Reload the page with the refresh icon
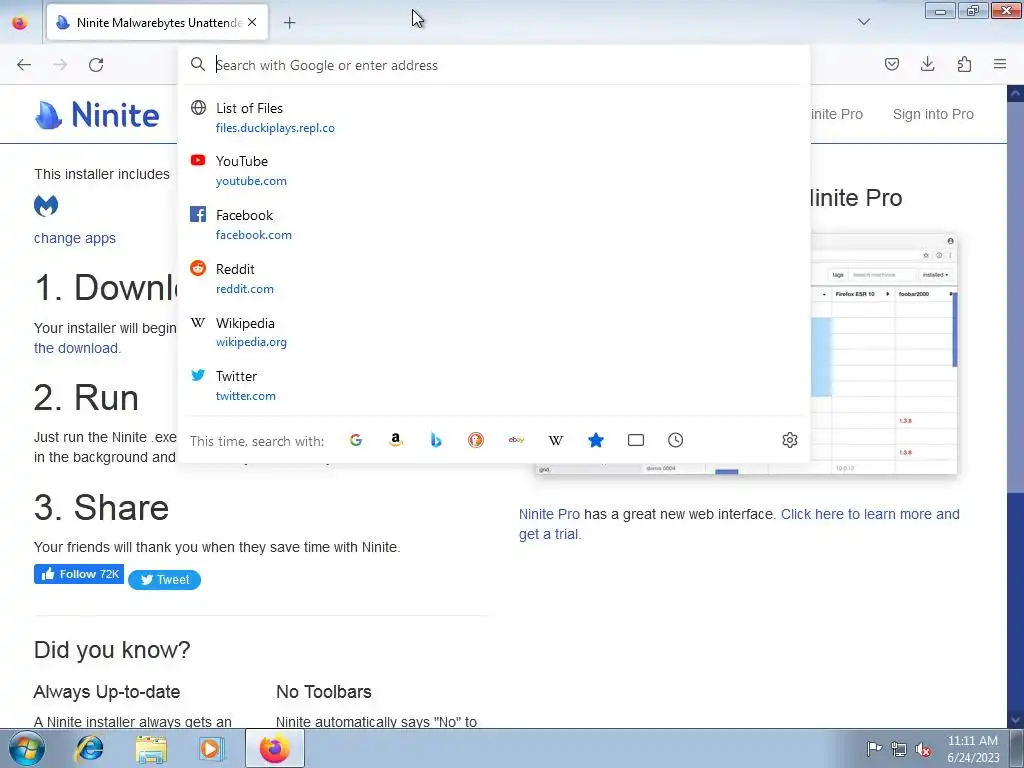The width and height of the screenshot is (1024, 768). pos(96,65)
